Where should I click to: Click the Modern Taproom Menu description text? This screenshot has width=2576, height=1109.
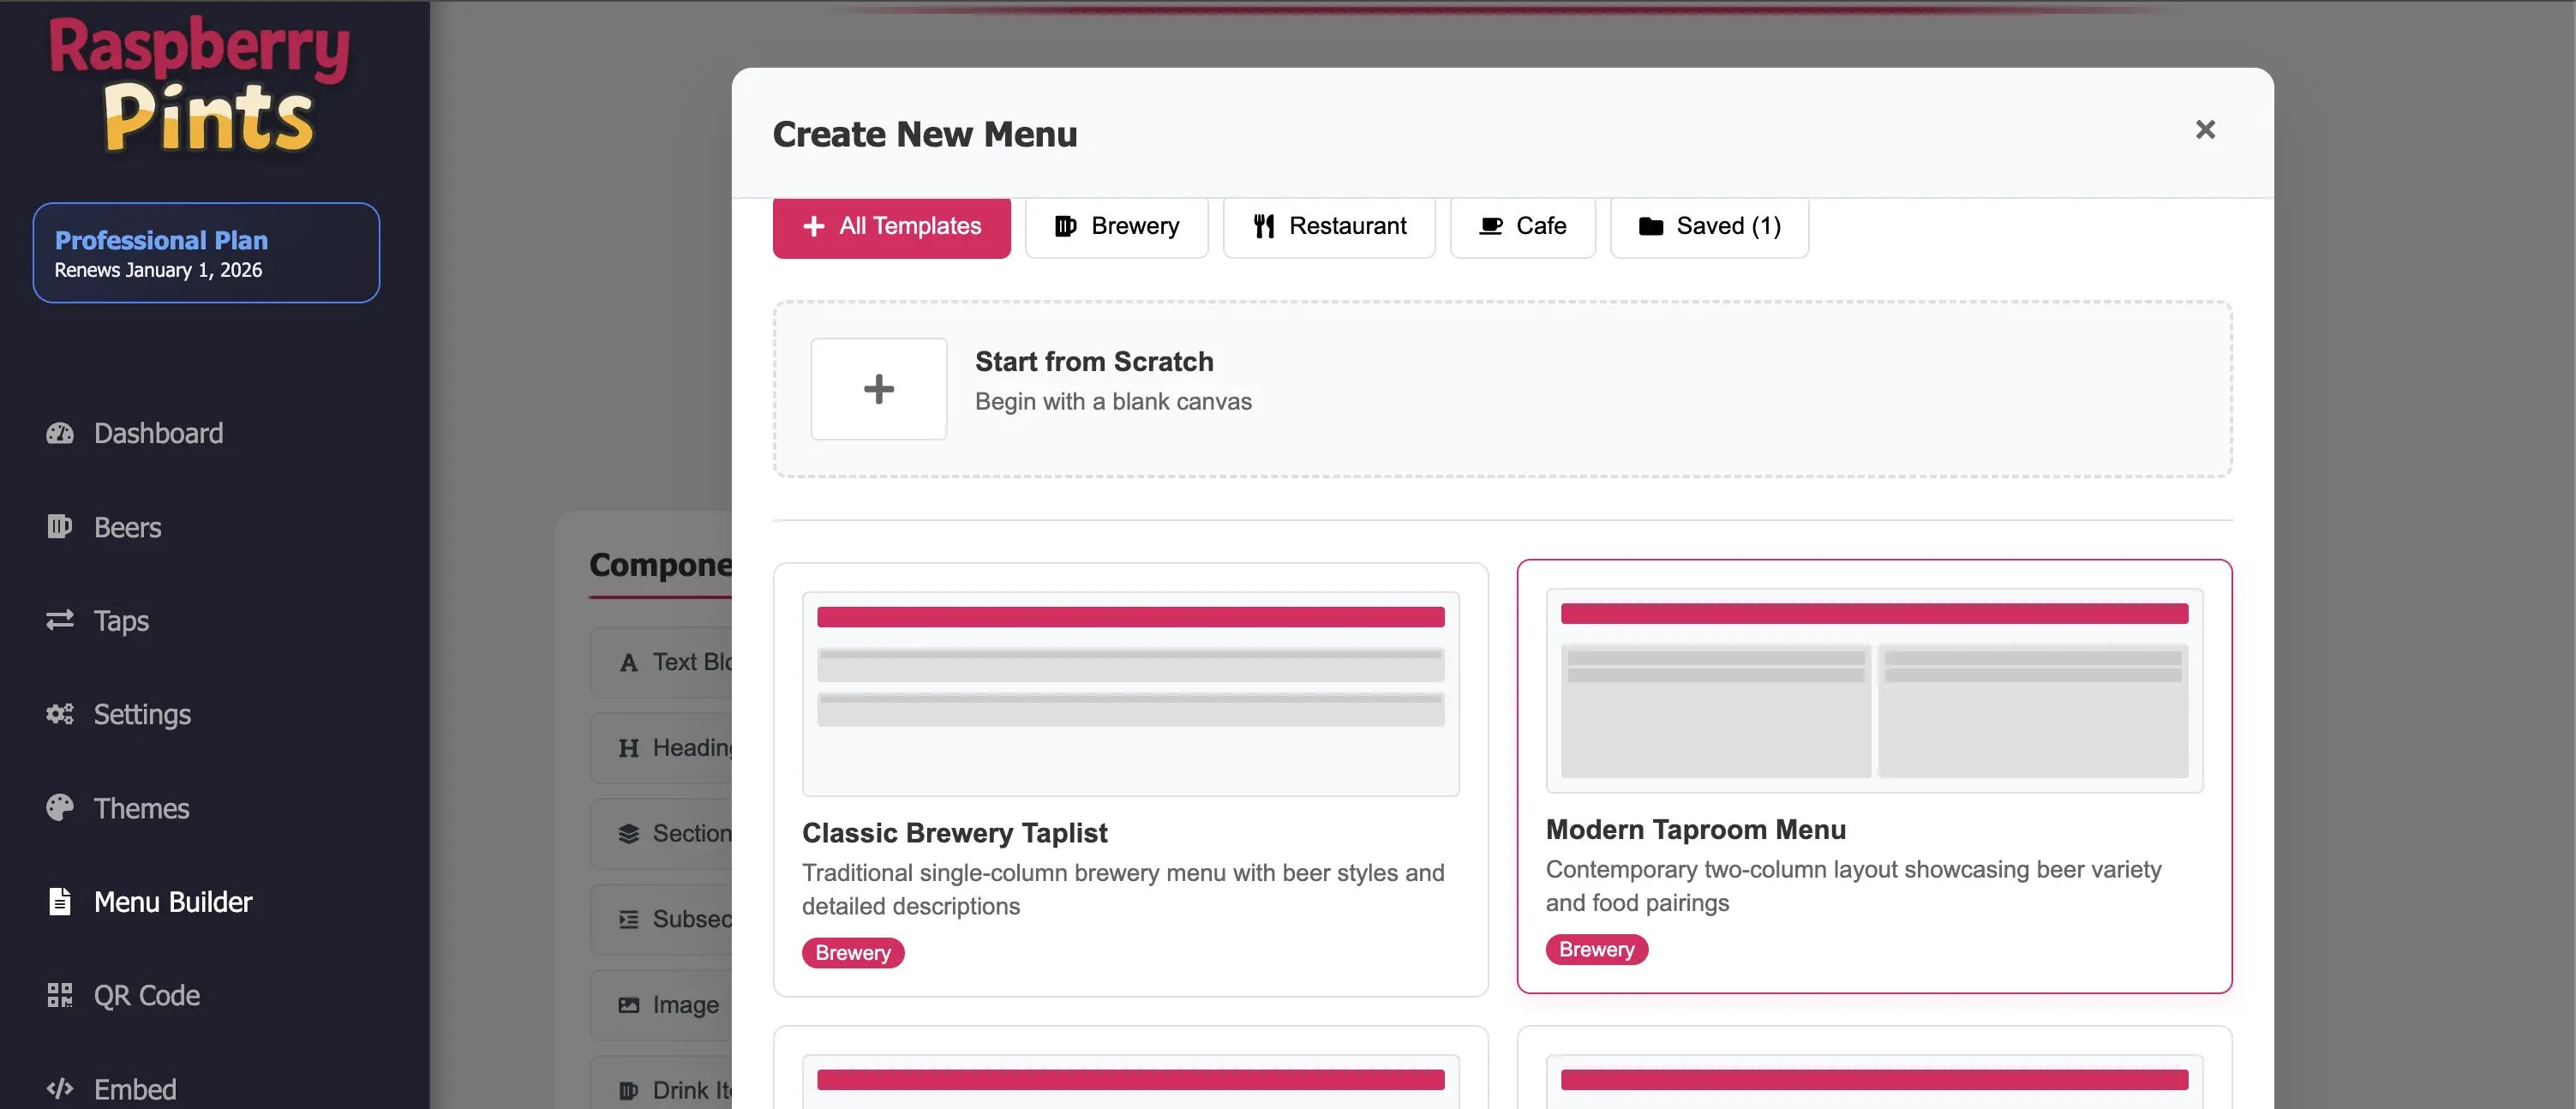pyautogui.click(x=1853, y=886)
